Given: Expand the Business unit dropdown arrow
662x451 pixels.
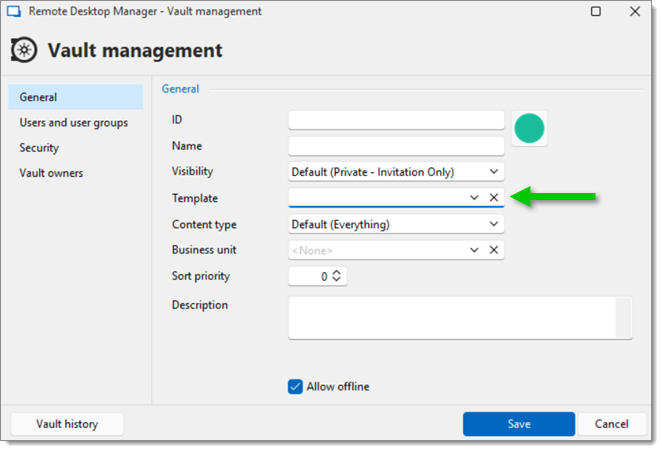Looking at the screenshot, I should 474,250.
